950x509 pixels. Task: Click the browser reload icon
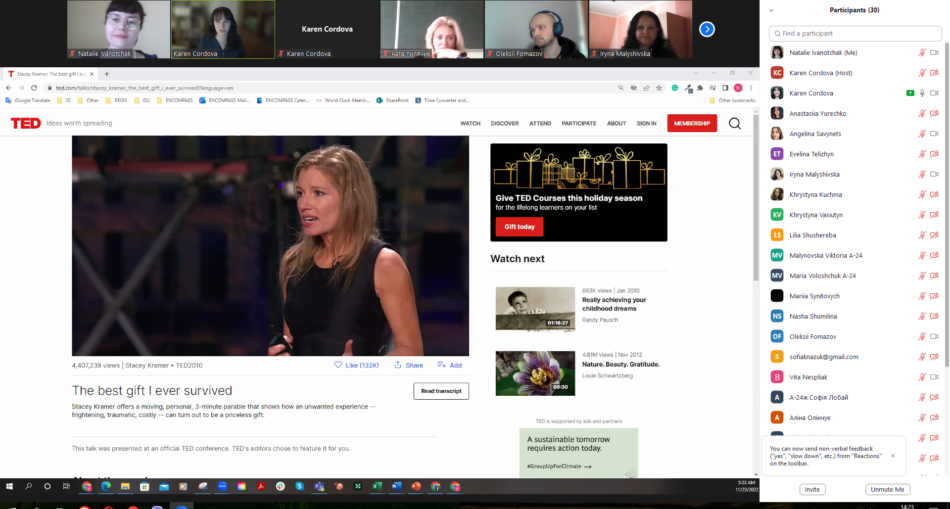[x=33, y=88]
